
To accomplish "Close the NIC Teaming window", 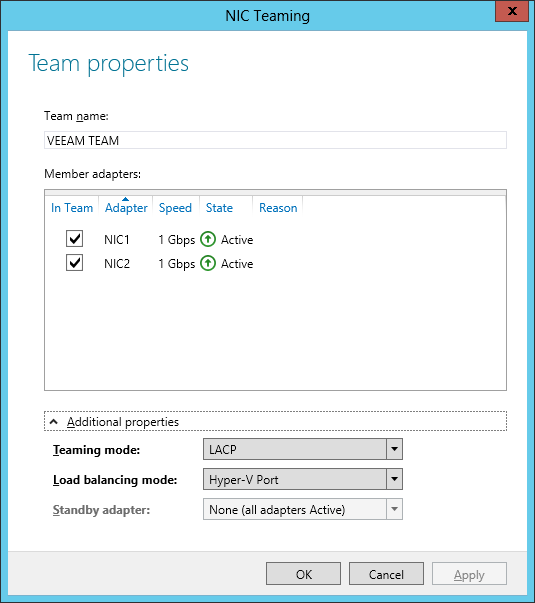I will (x=512, y=11).
